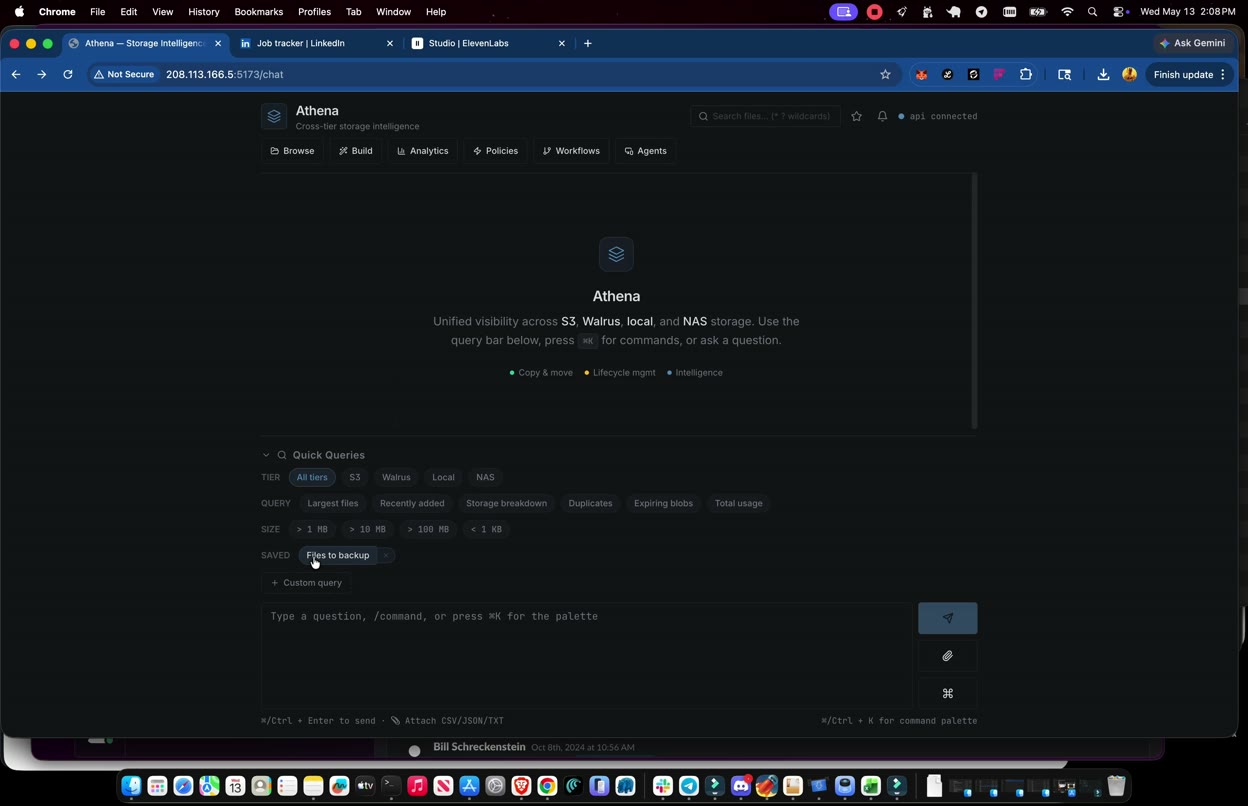The height and width of the screenshot is (806, 1248).
Task: Run the Total usage query
Action: [738, 504]
